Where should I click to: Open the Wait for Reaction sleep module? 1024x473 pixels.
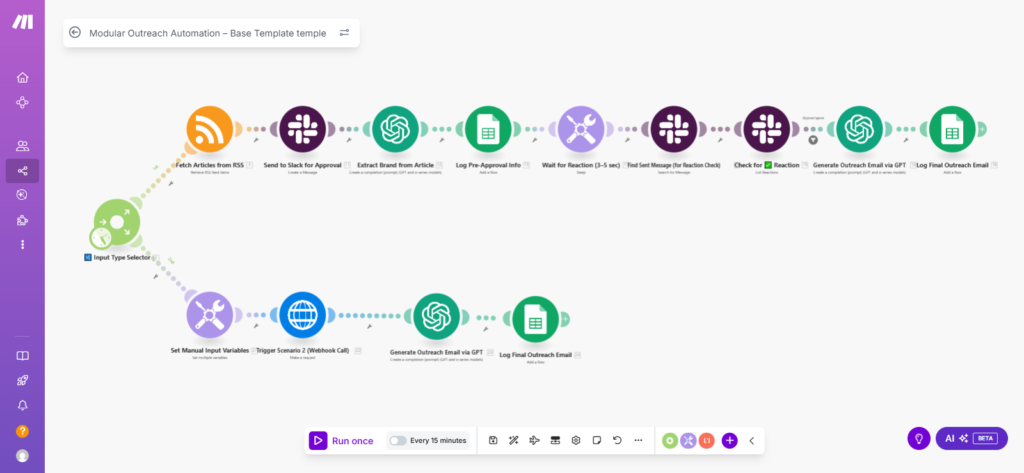click(x=581, y=129)
